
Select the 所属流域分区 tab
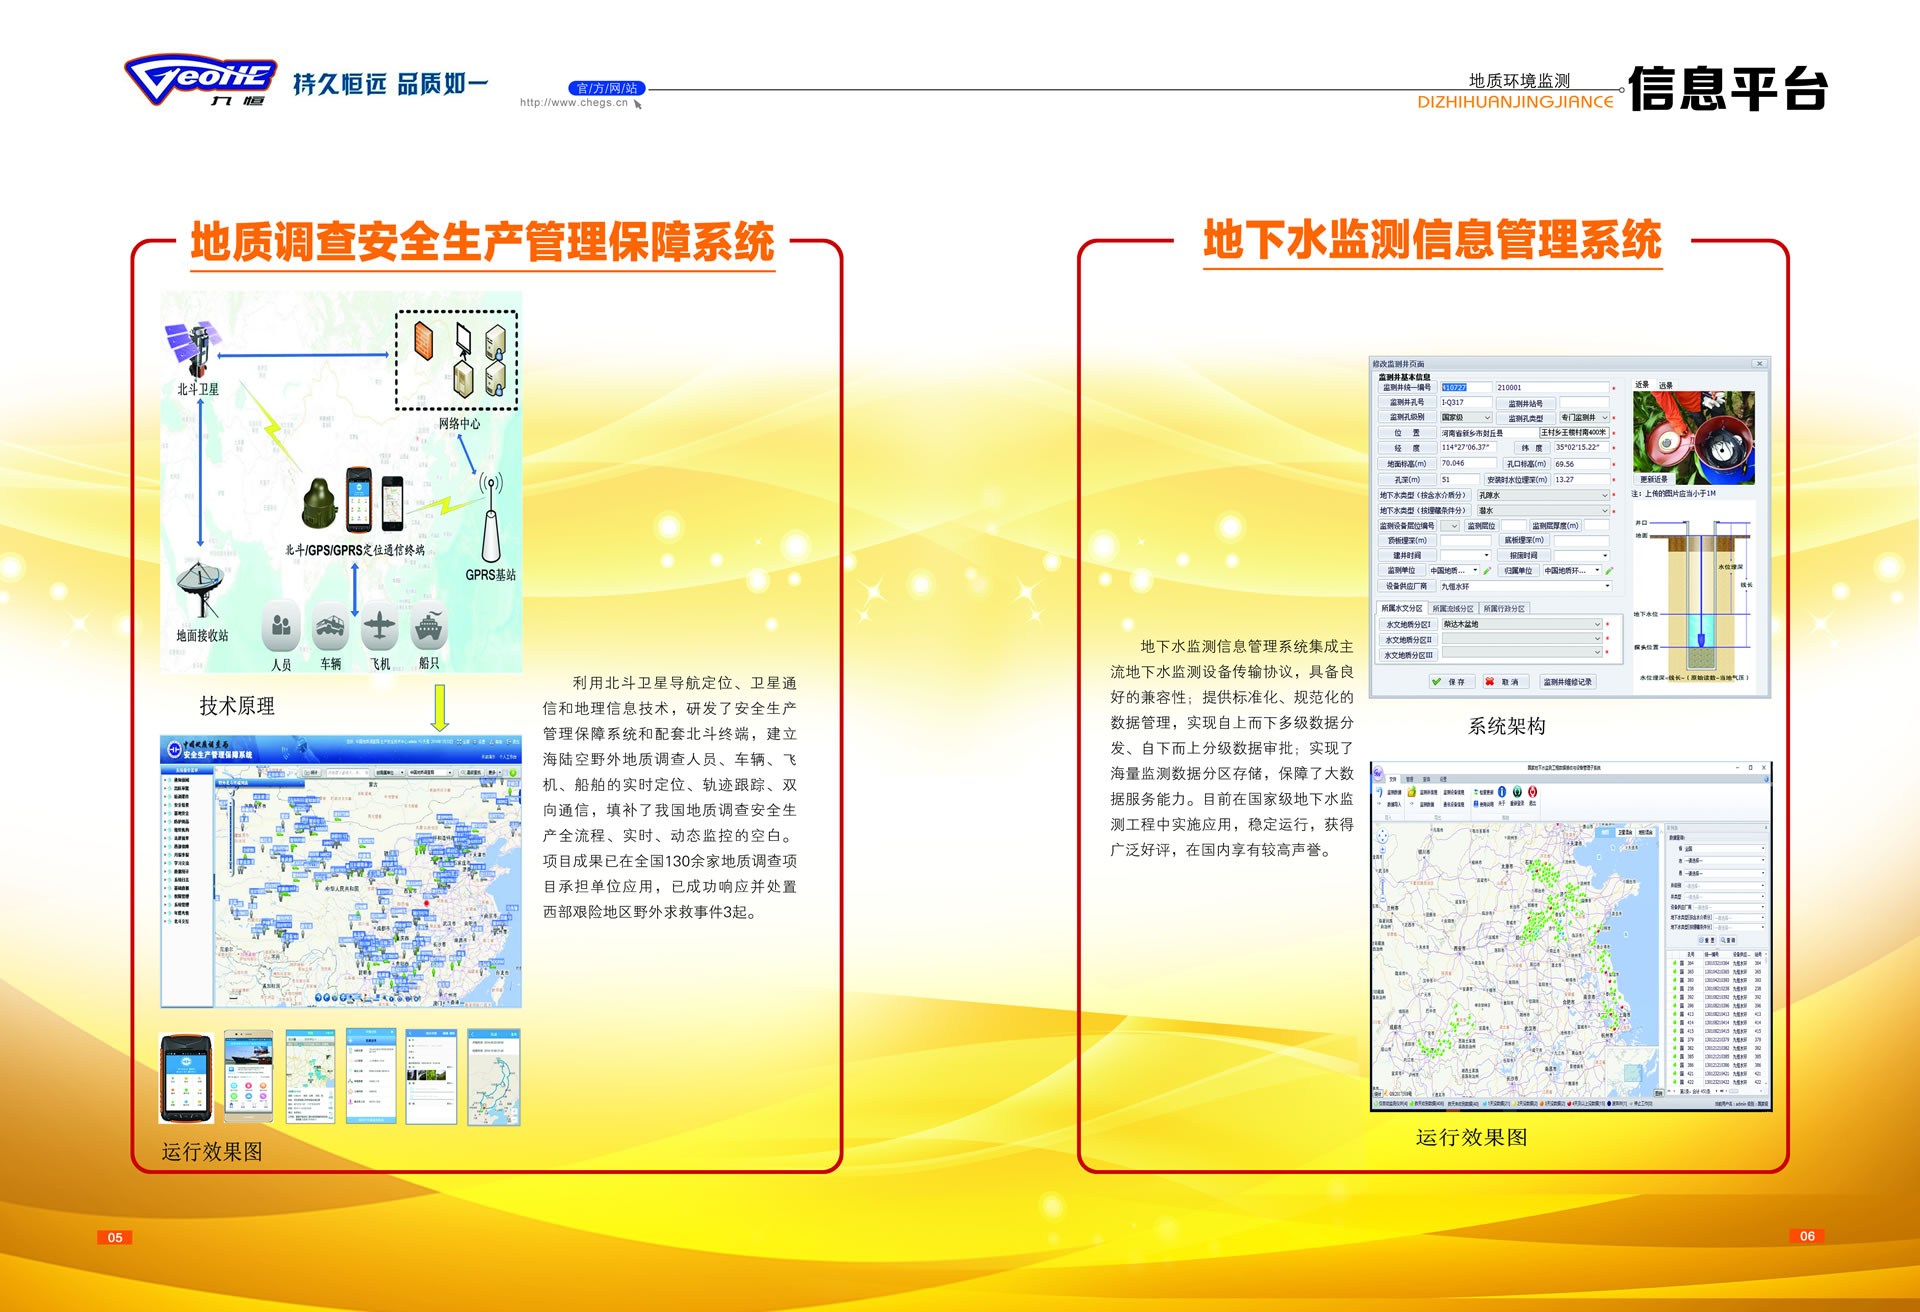coord(1453,609)
